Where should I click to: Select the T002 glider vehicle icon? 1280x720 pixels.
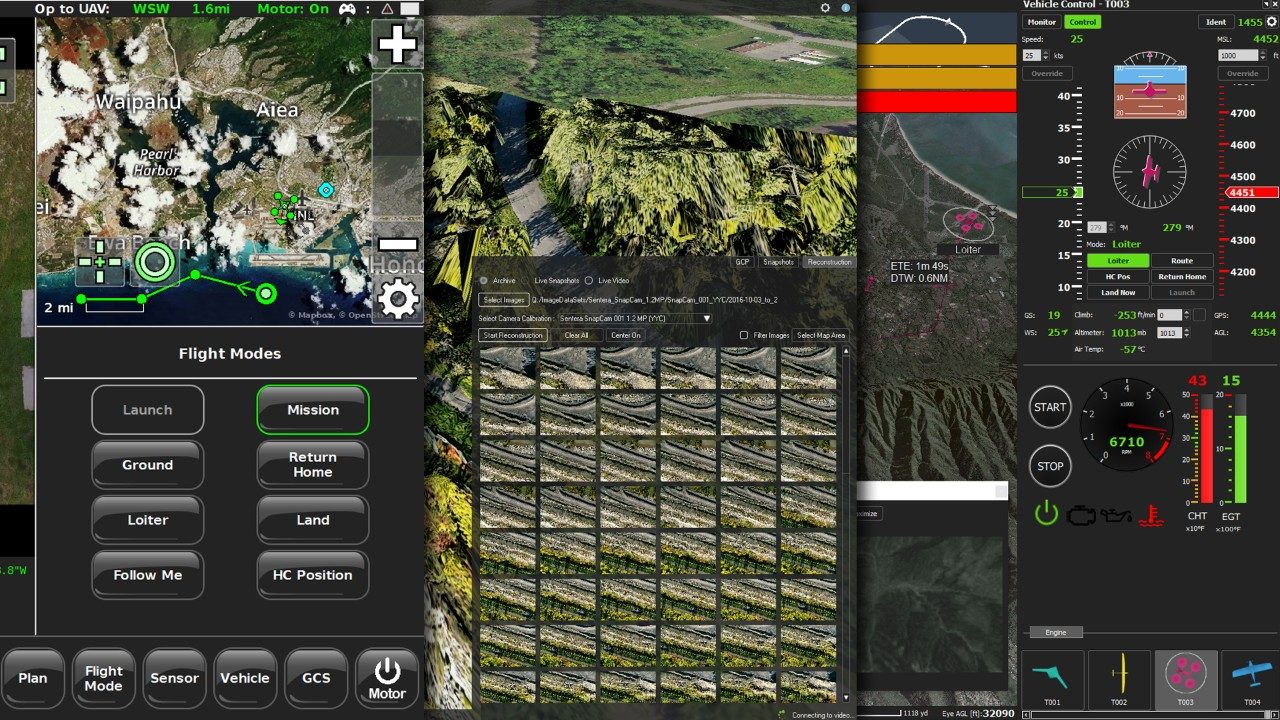coord(1119,678)
